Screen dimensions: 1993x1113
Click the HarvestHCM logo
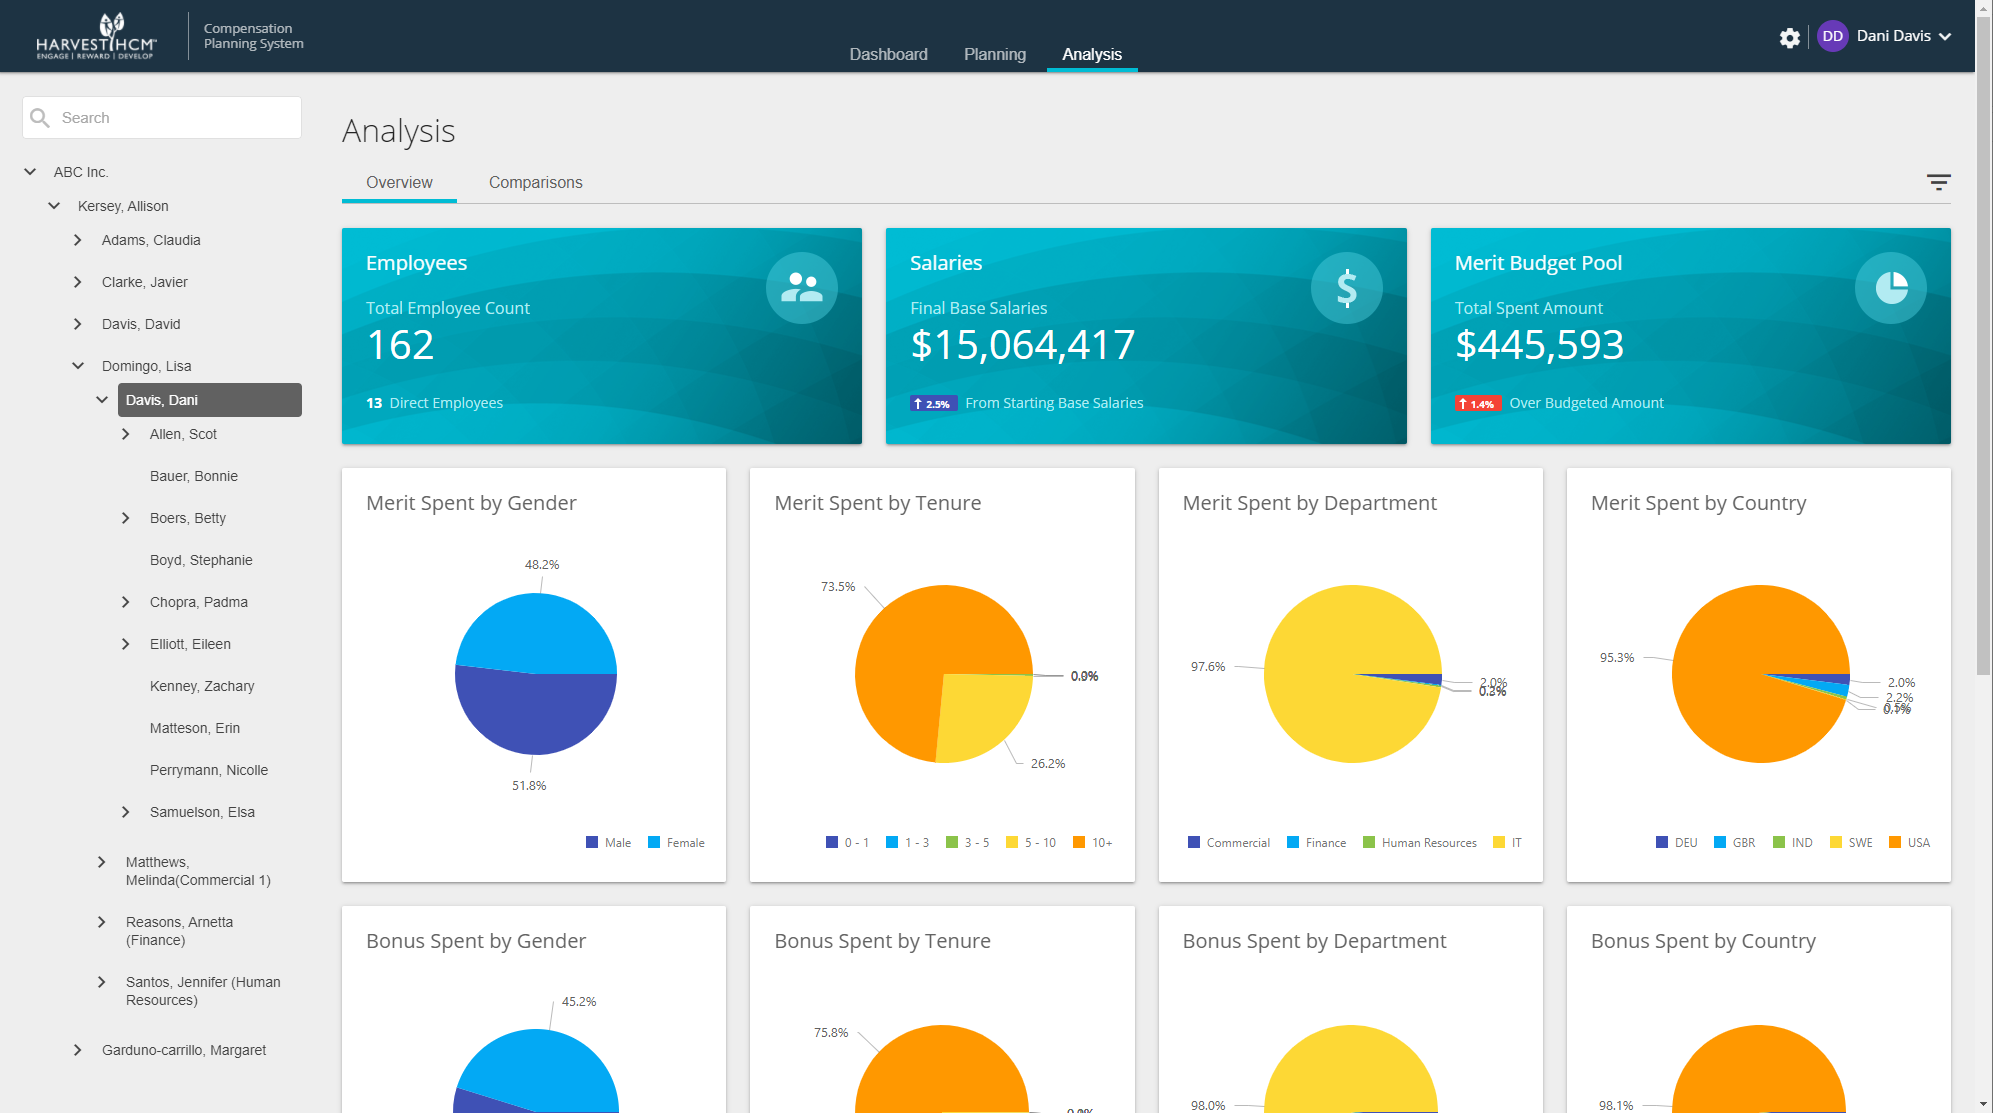[x=97, y=37]
